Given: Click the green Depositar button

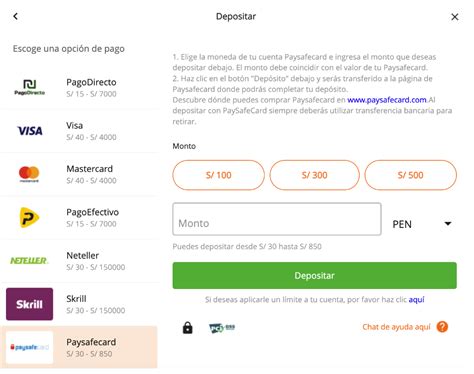Looking at the screenshot, I should [315, 275].
